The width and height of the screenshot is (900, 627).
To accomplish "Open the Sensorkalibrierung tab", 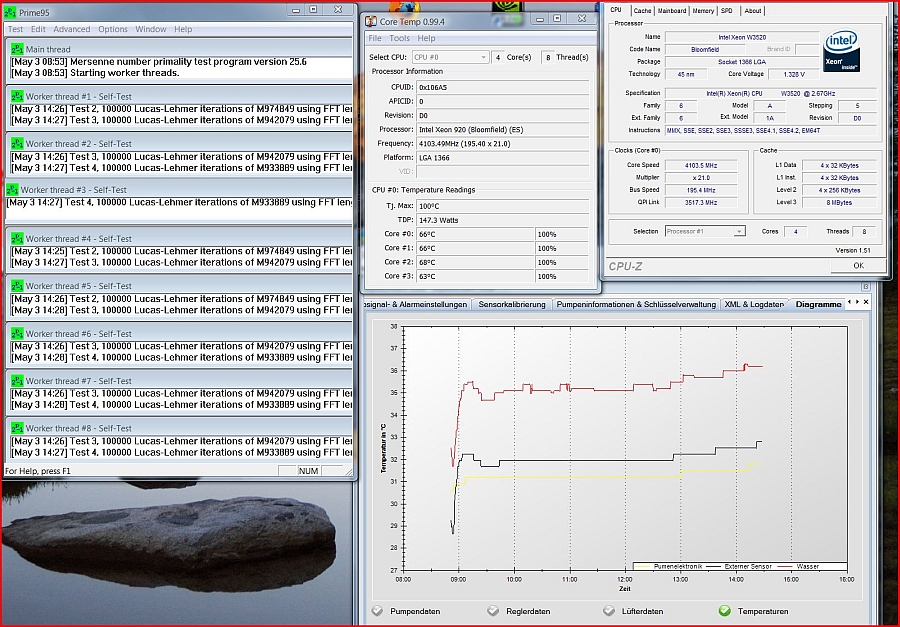I will tap(512, 304).
